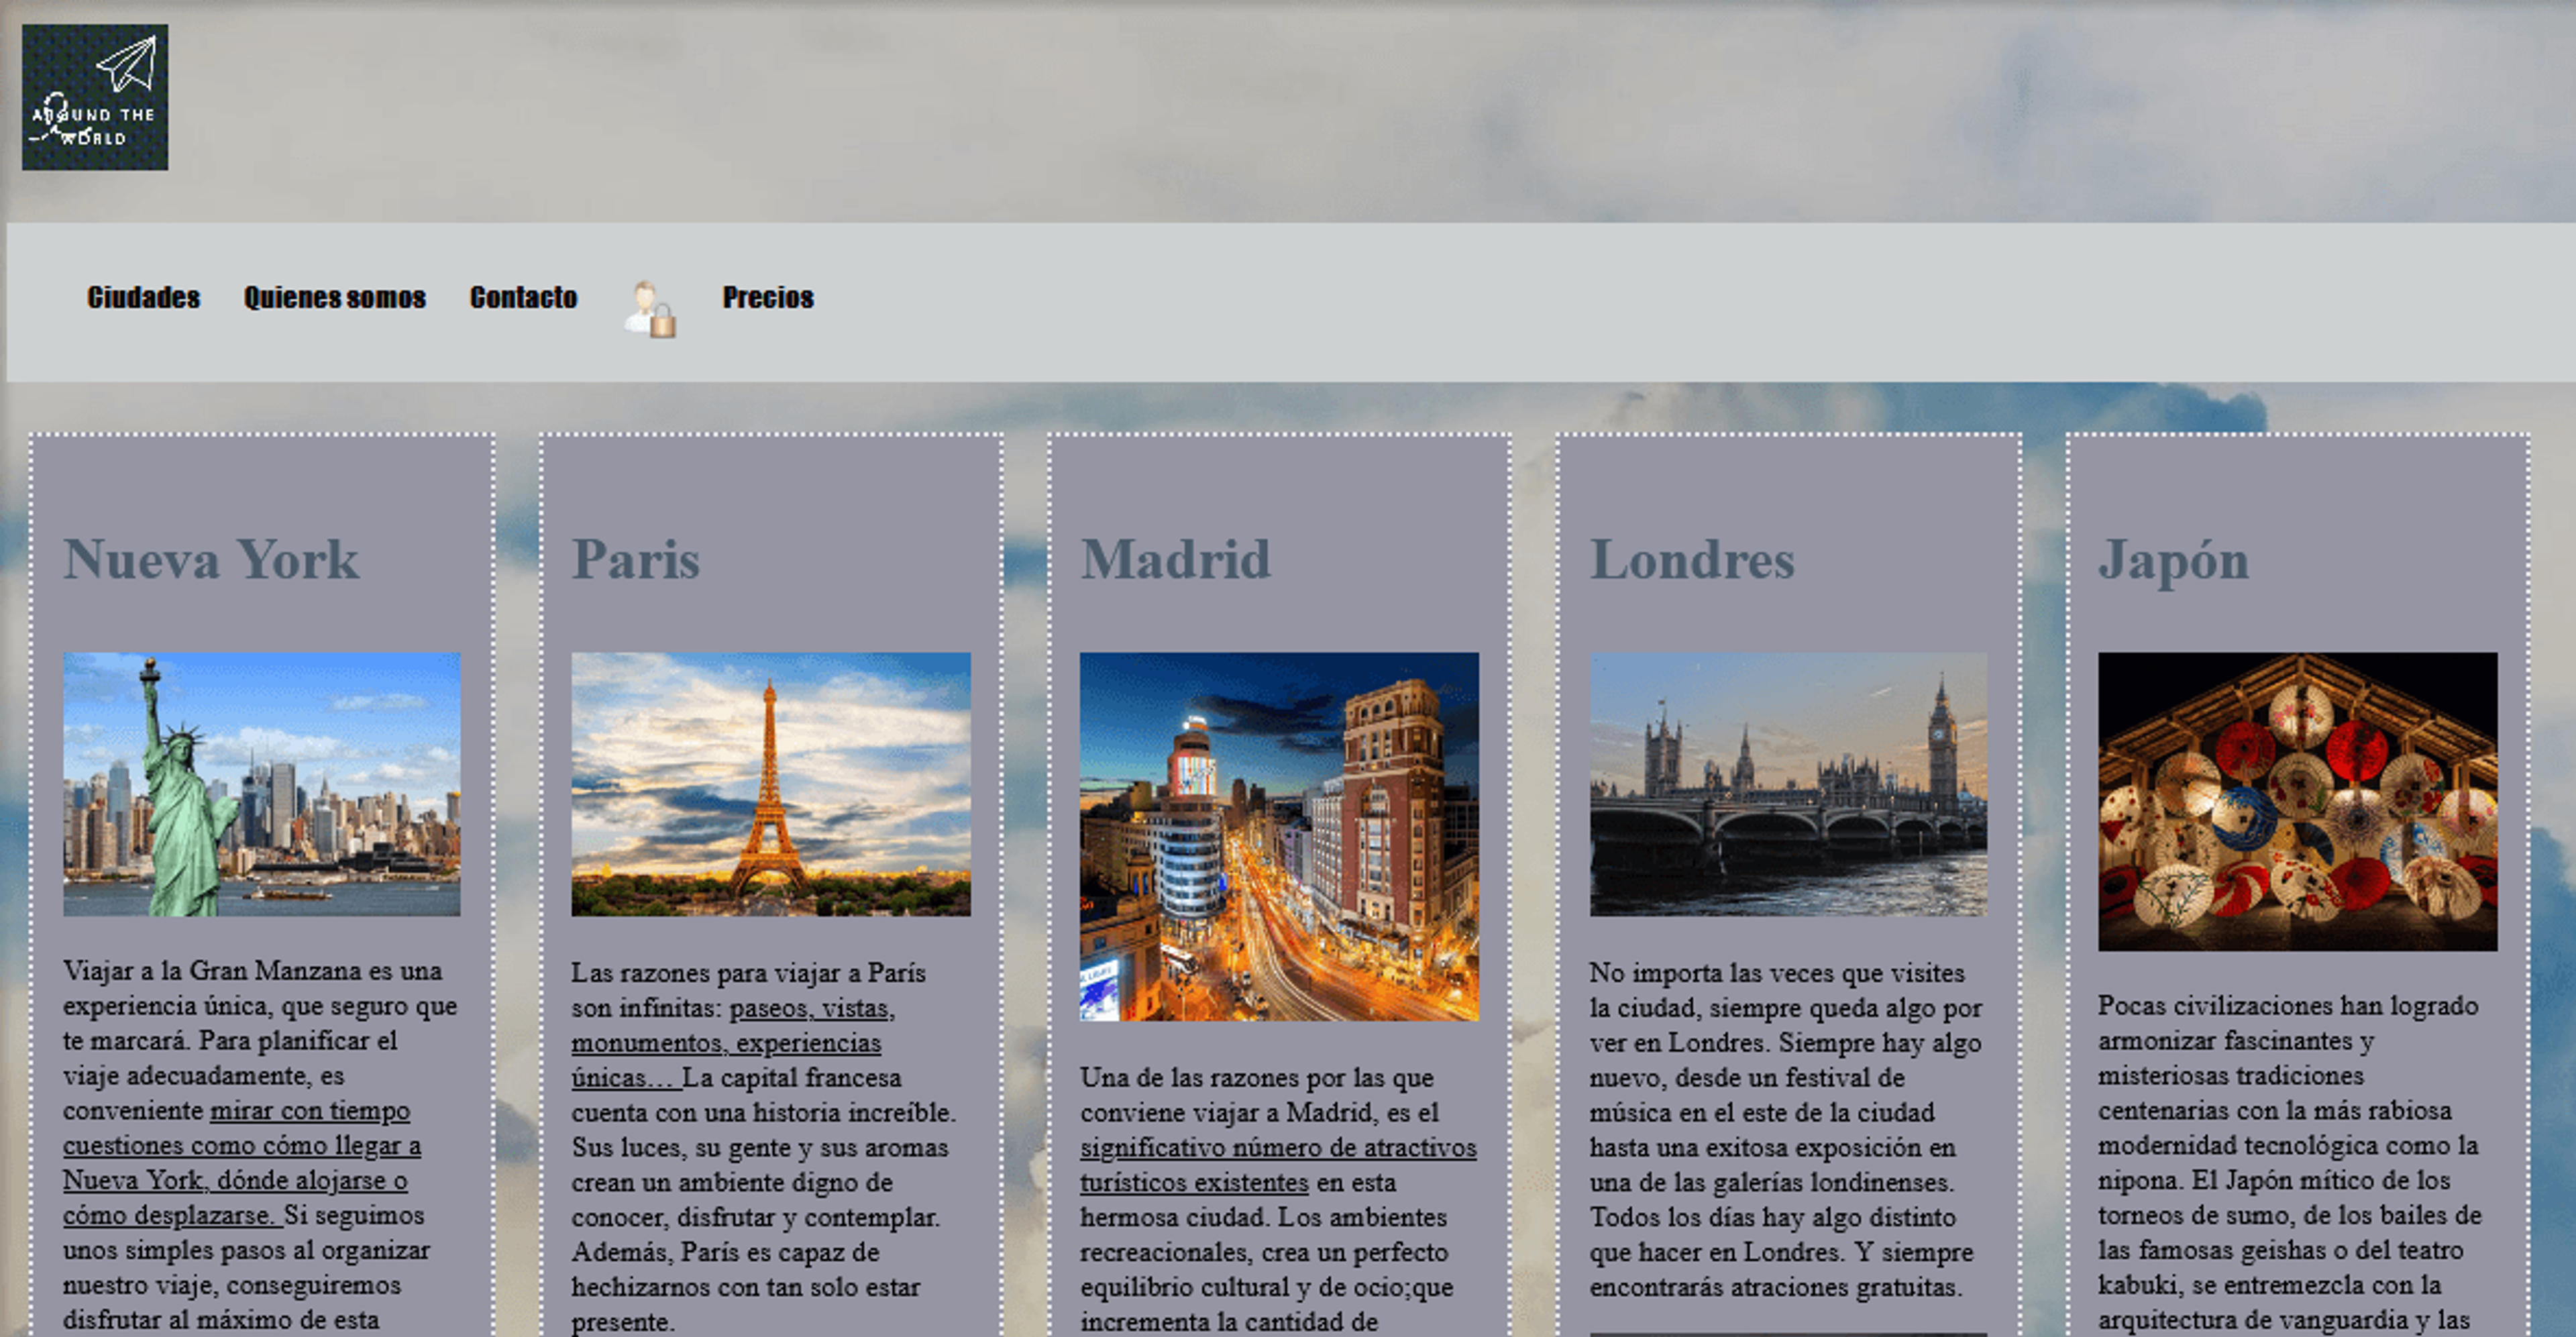Viewport: 2576px width, 1337px height.
Task: Click the Westminster Bridge London picture
Action: 1788,784
